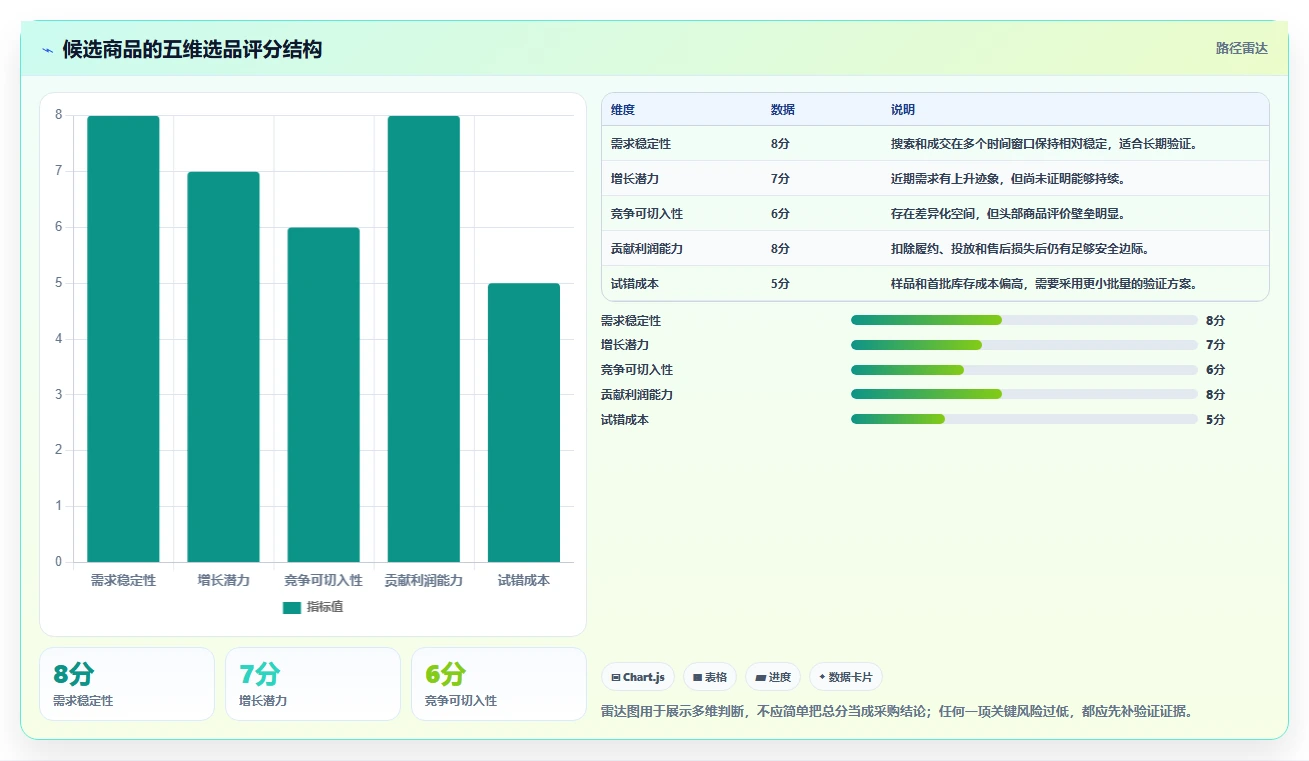
Task: Select the 需求稳定性 table row cell
Action: [641, 144]
